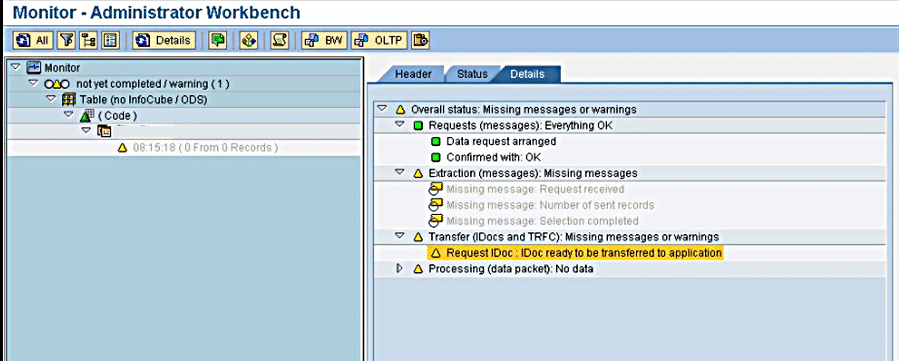
Task: Select 'Overall status: Missing messages or warnings' text
Action: point(523,109)
